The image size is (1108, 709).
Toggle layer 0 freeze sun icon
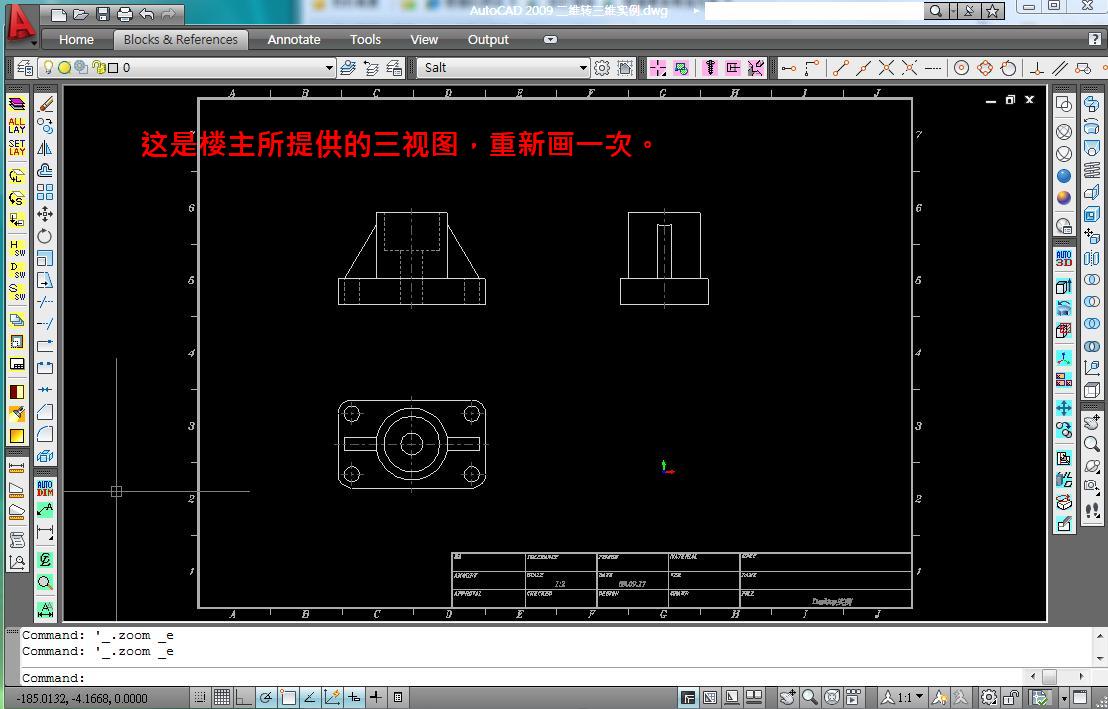point(64,67)
